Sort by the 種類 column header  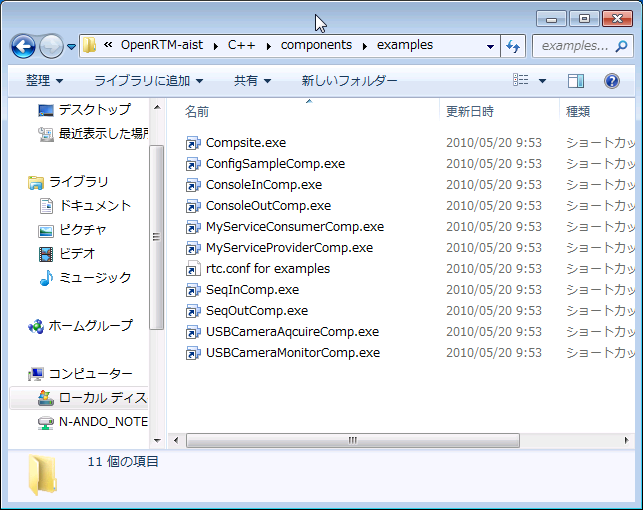click(x=578, y=112)
